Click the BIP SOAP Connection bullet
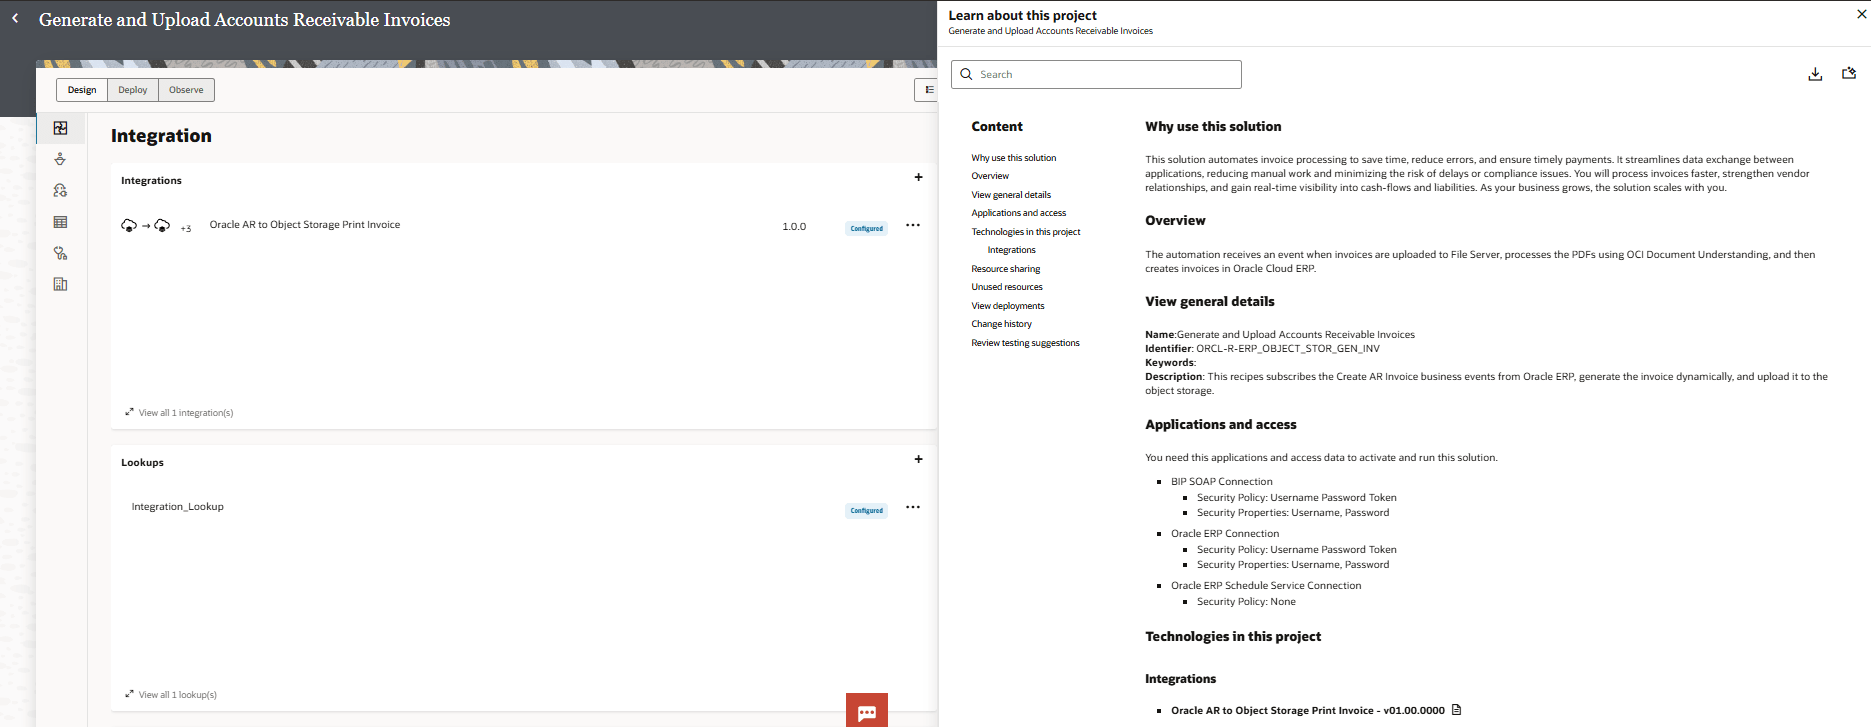1871x727 pixels. [x=1221, y=482]
